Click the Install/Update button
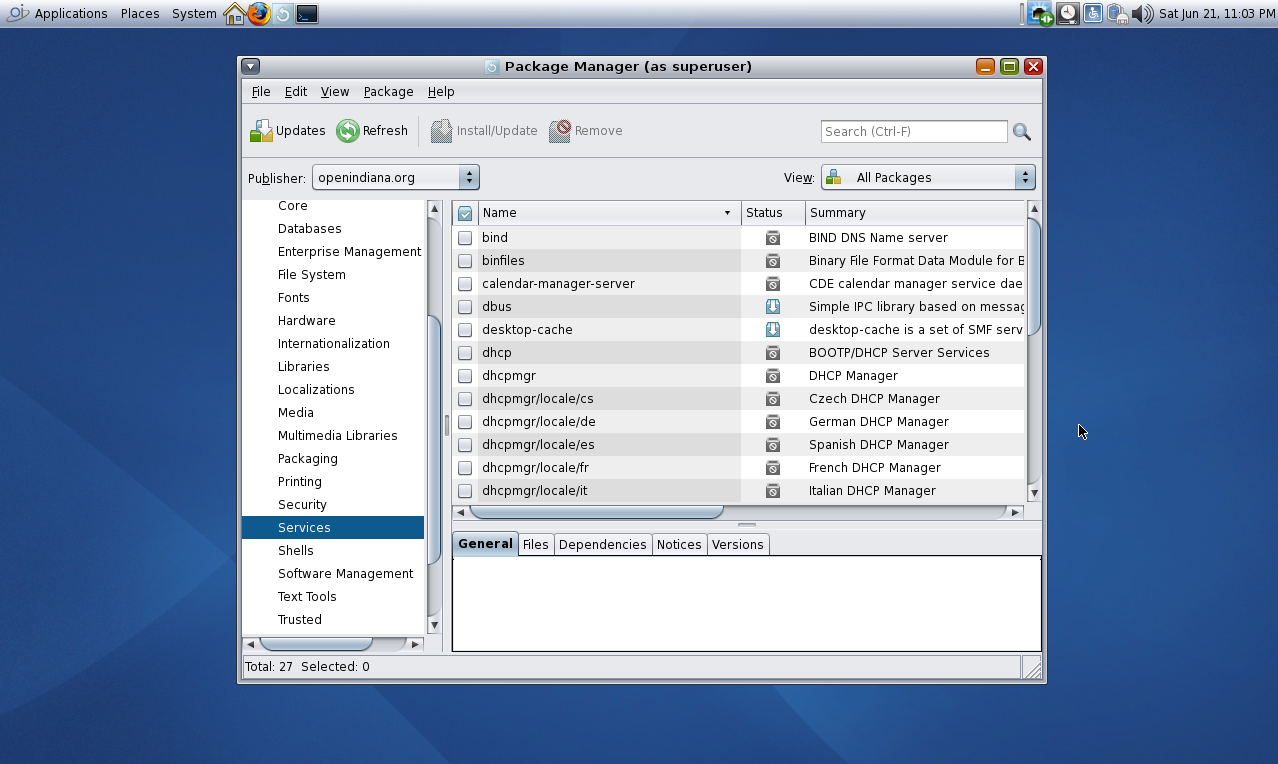Viewport: 1278px width, 764px height. (x=484, y=131)
